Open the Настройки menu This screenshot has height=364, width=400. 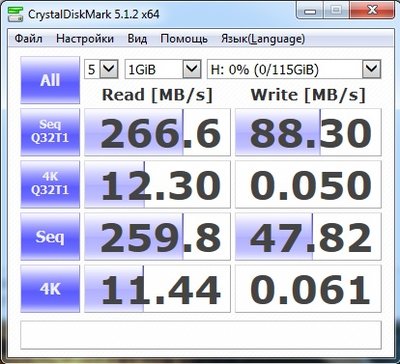point(85,39)
